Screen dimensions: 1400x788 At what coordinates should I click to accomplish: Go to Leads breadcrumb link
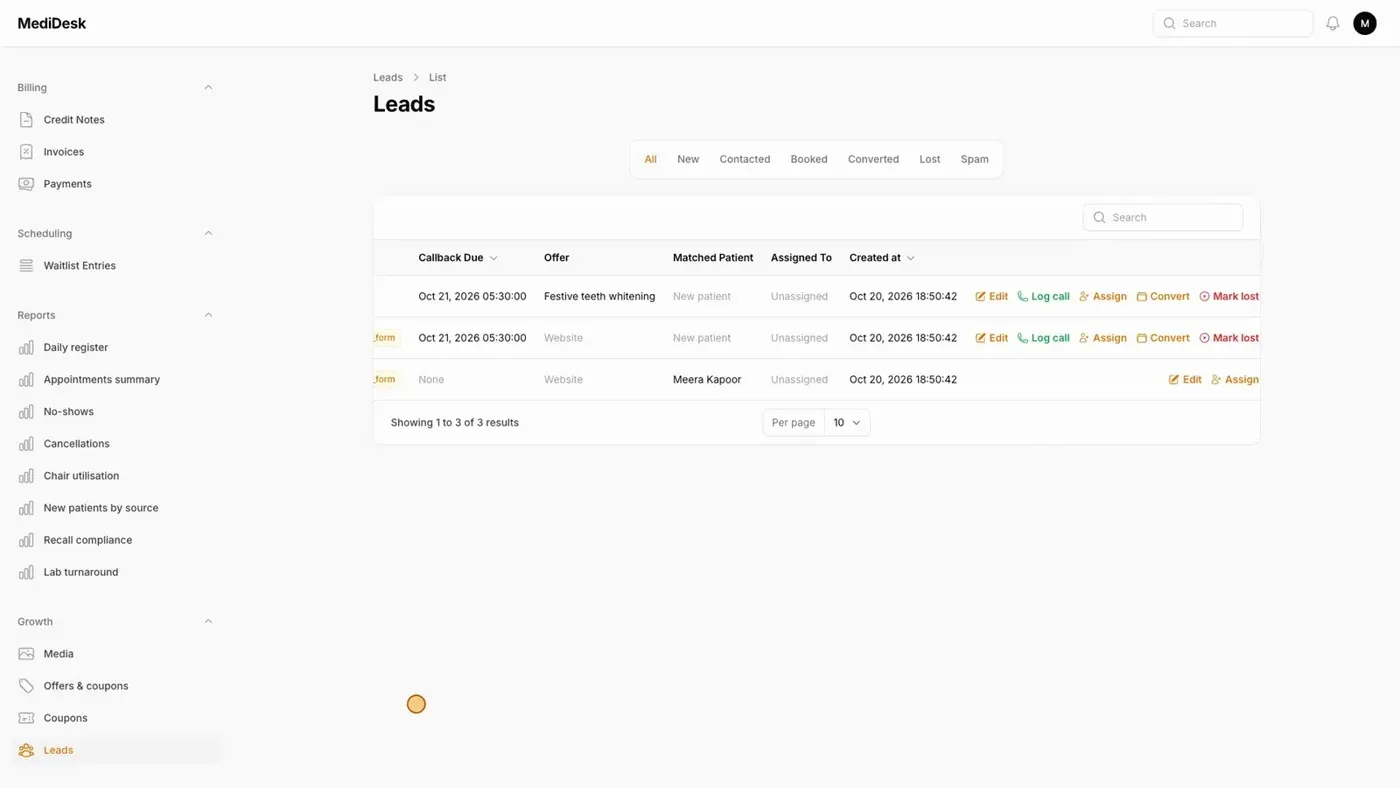pyautogui.click(x=388, y=77)
